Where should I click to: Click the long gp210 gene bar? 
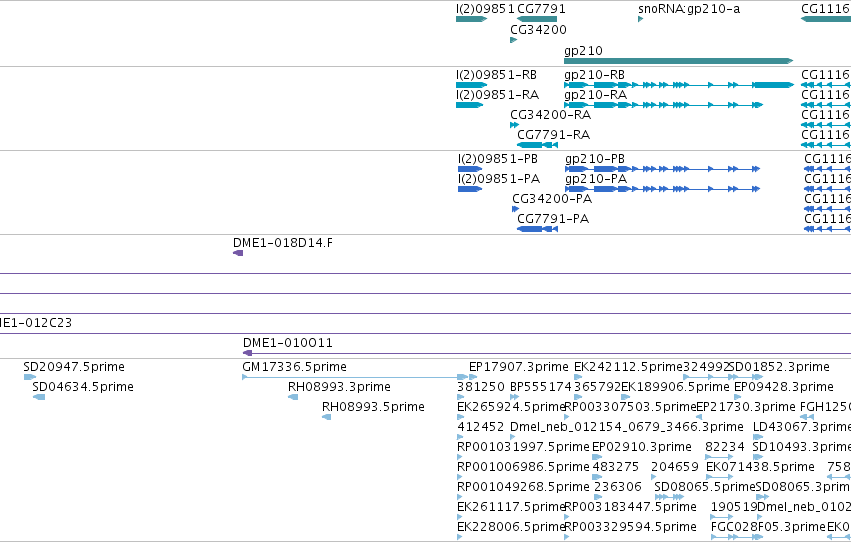point(678,61)
